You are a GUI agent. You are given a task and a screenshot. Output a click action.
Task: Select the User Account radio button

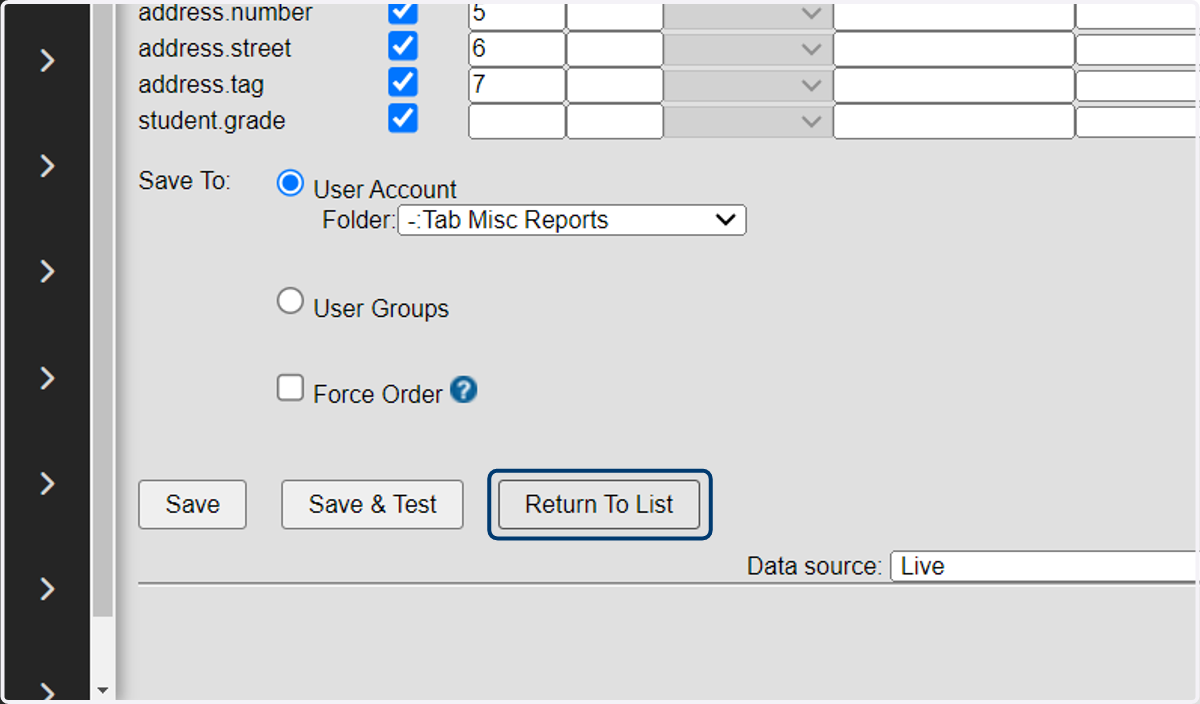point(290,183)
